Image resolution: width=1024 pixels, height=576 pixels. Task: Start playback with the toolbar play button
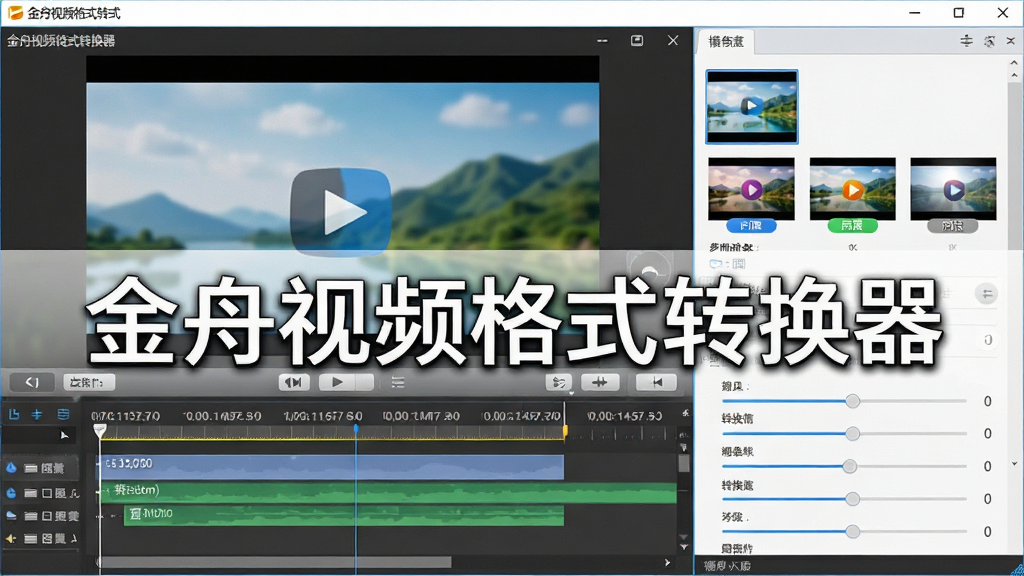[337, 382]
